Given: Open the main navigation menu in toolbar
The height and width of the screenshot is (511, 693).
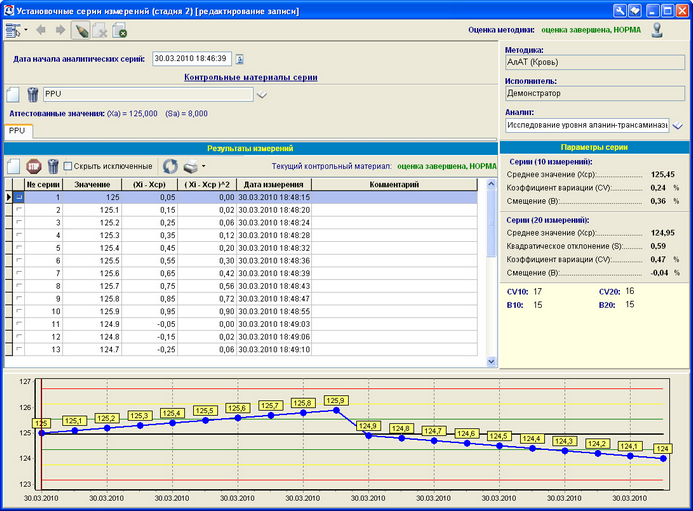Looking at the screenshot, I should click(x=14, y=30).
